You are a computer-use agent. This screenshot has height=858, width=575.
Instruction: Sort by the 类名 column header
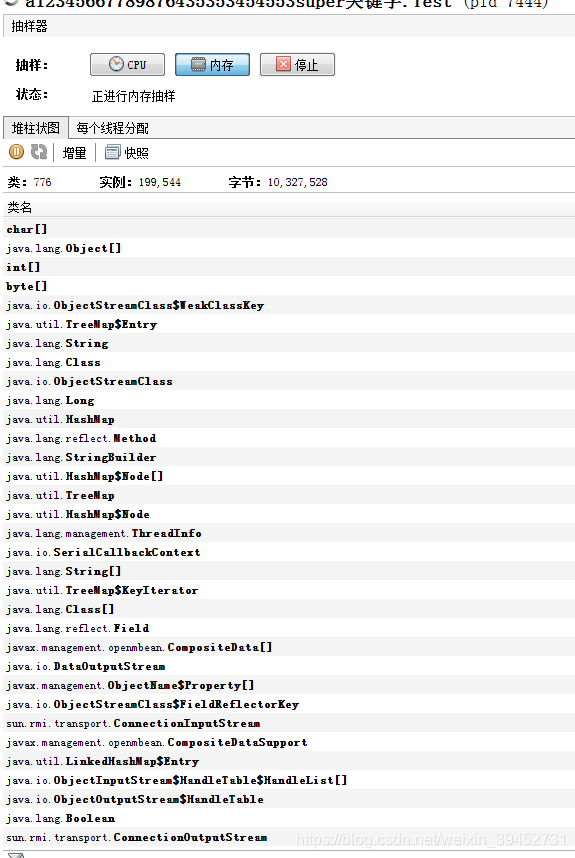[289, 207]
